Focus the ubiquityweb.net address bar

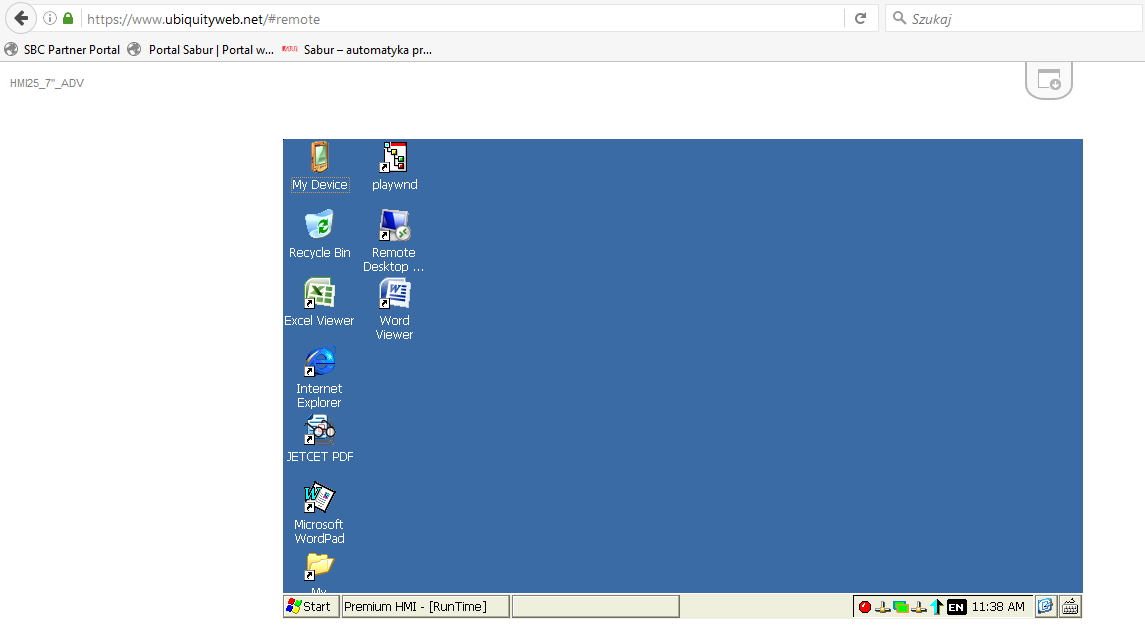[x=463, y=19]
